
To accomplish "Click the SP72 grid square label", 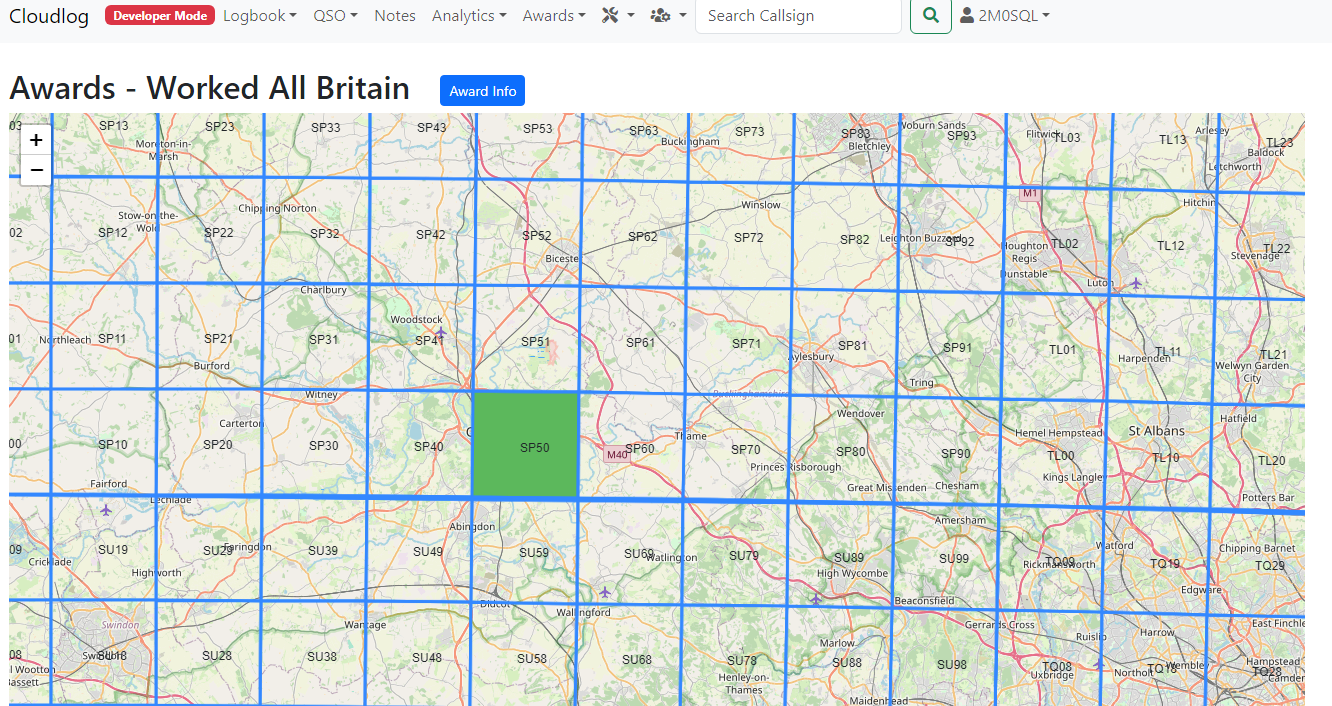I will click(x=748, y=238).
